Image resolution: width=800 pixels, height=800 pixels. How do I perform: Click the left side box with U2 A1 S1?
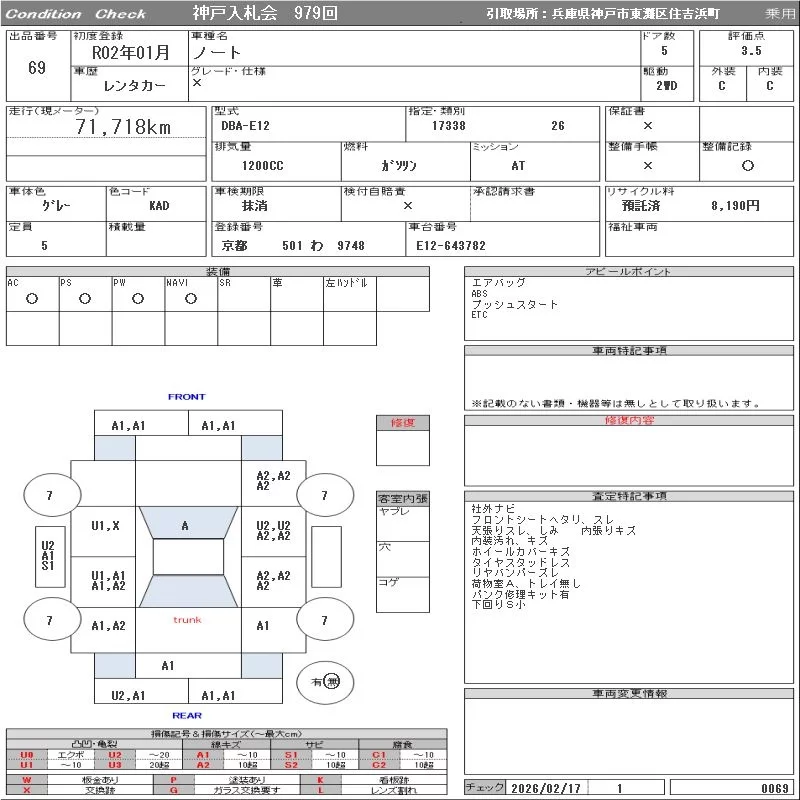(48, 555)
